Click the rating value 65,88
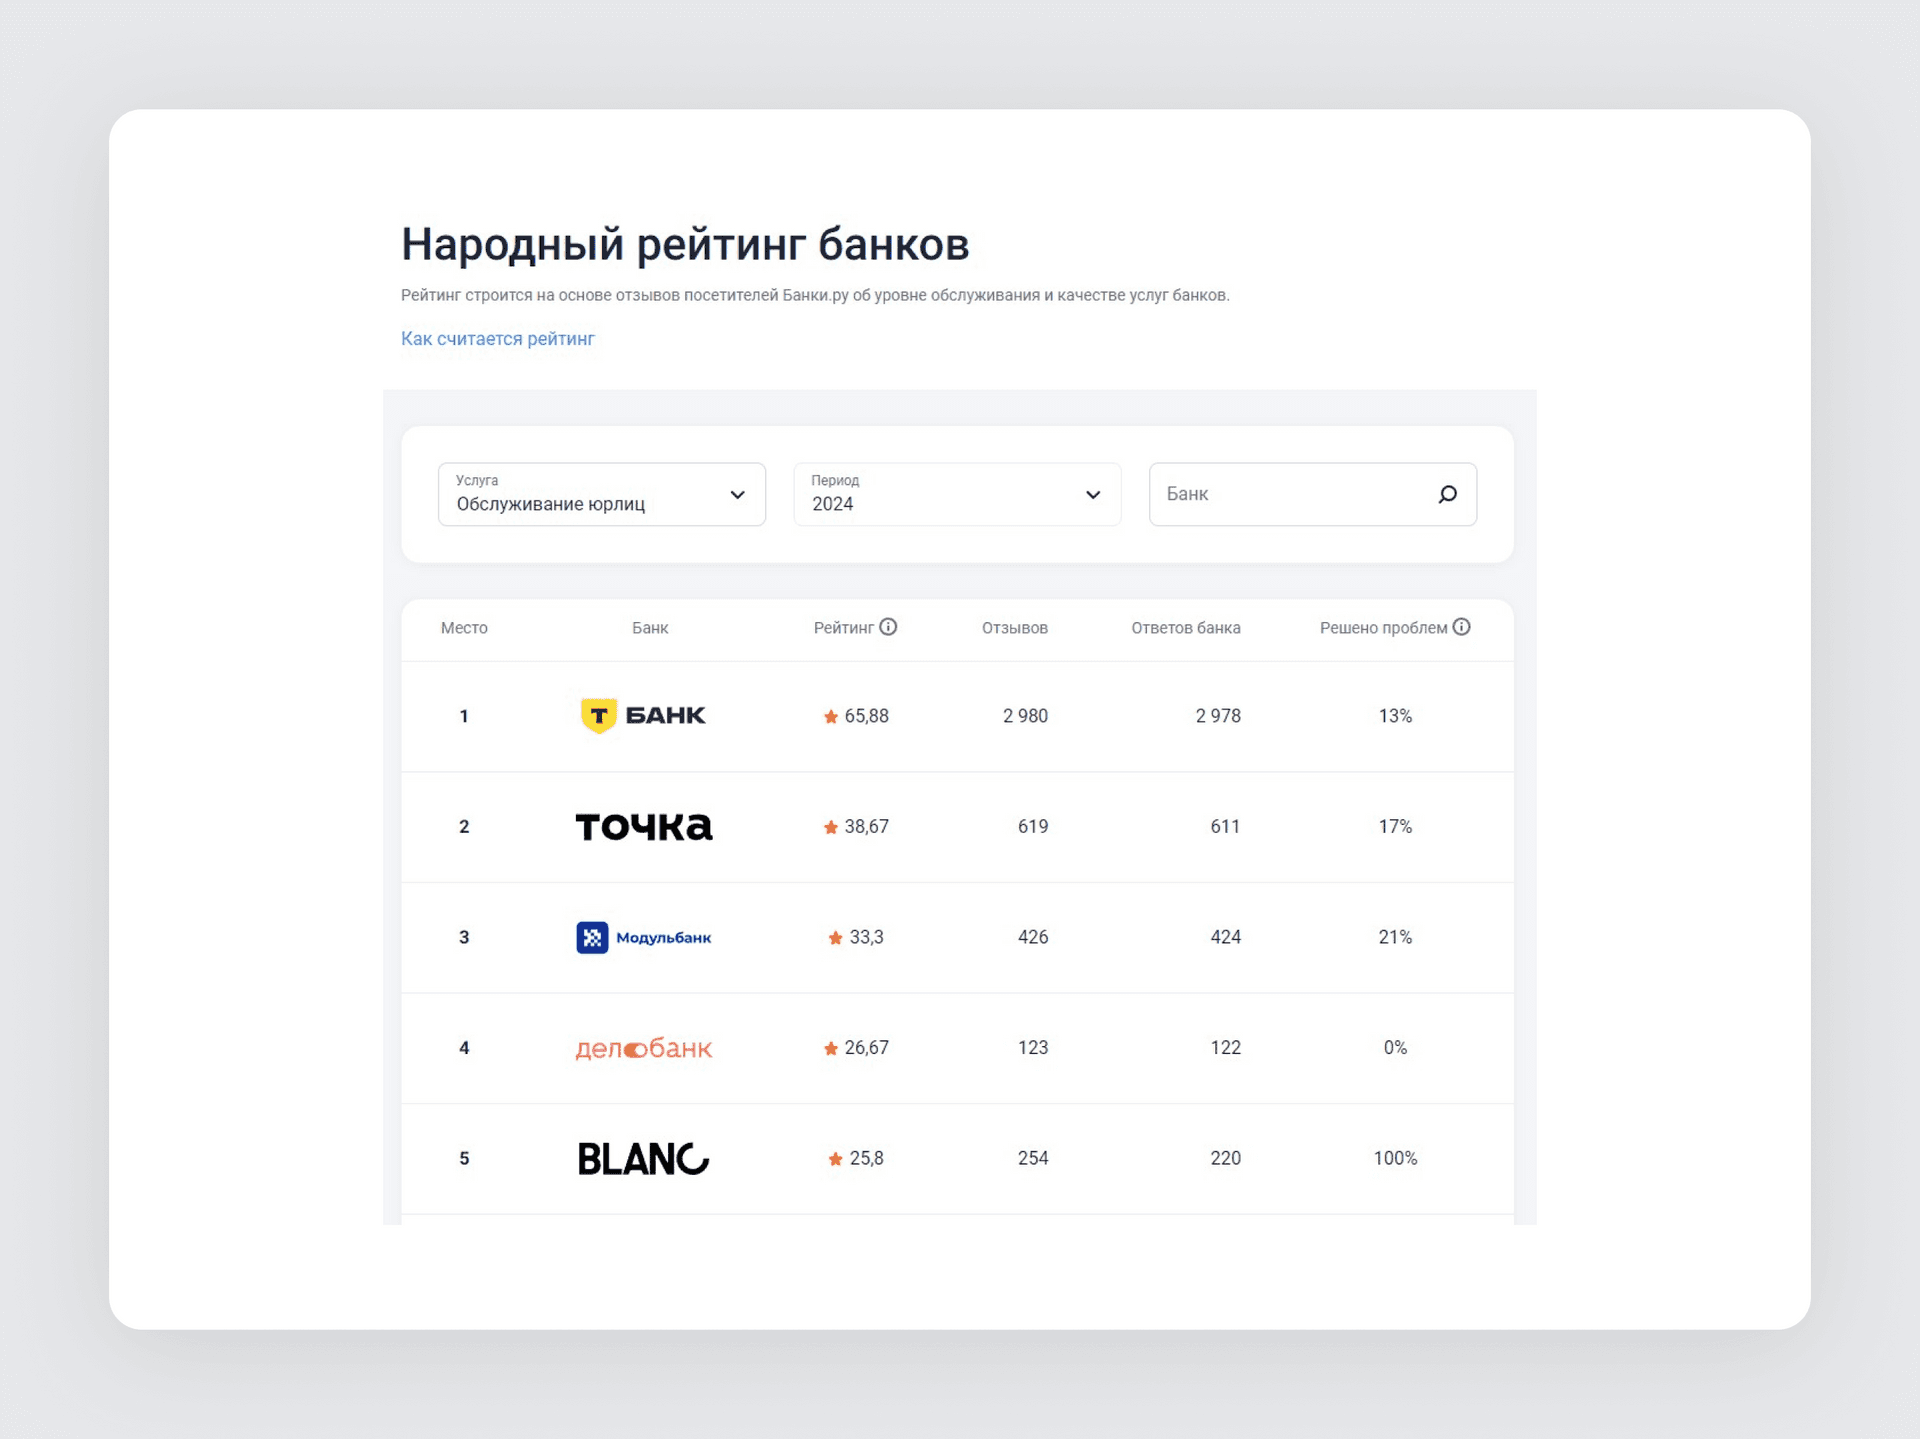This screenshot has width=1920, height=1439. tap(866, 716)
